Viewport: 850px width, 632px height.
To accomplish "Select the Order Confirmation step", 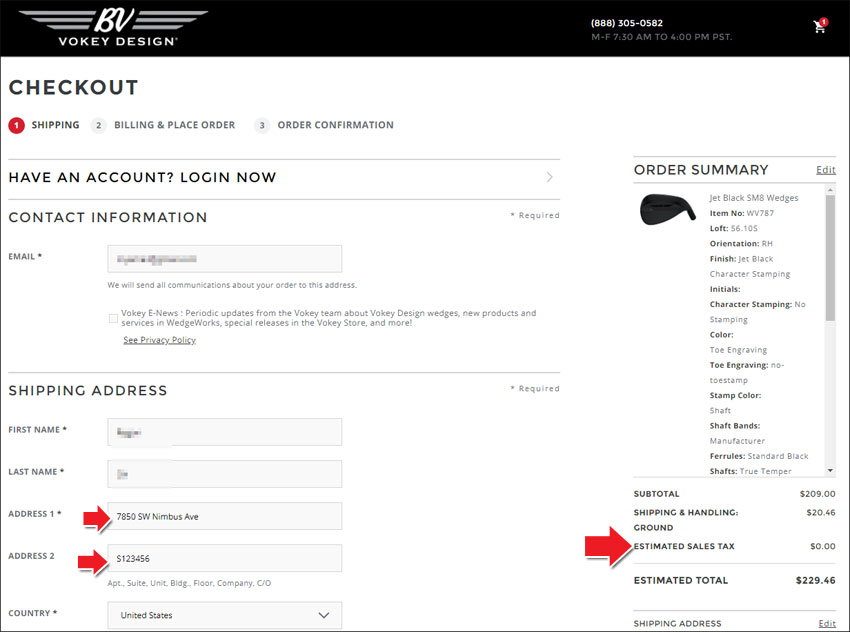I will click(x=324, y=125).
